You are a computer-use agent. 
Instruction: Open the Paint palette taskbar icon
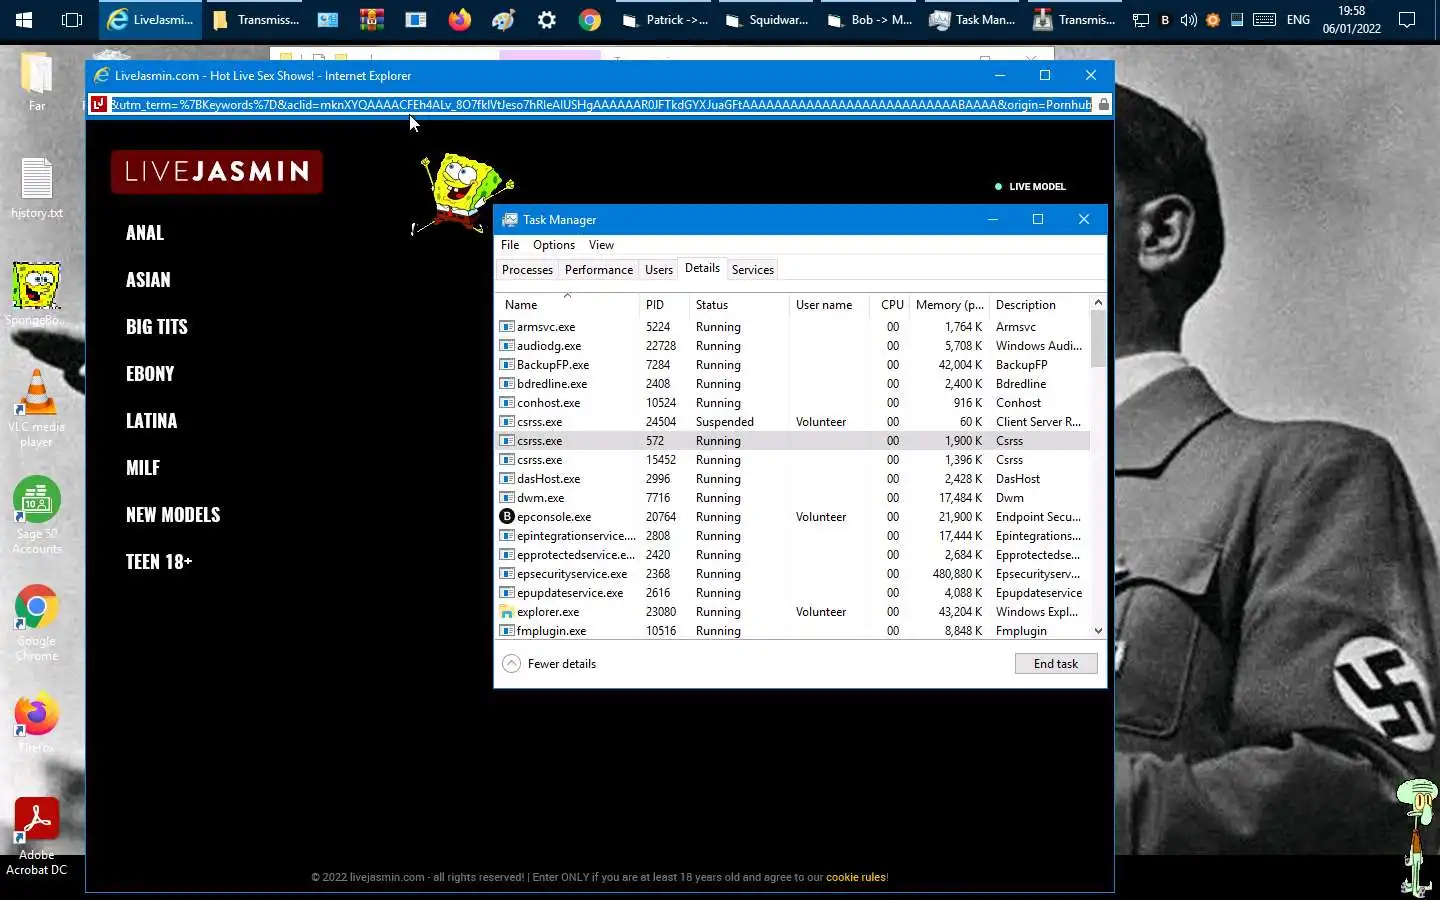pos(503,19)
